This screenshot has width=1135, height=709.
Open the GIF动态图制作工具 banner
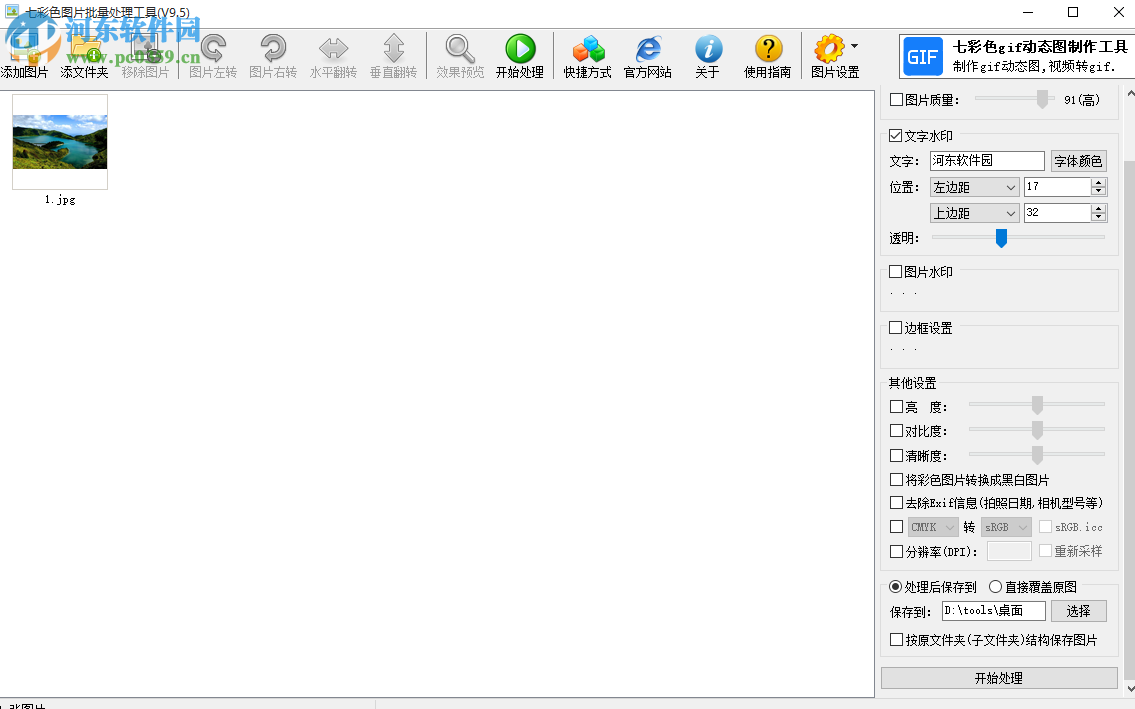click(1014, 57)
